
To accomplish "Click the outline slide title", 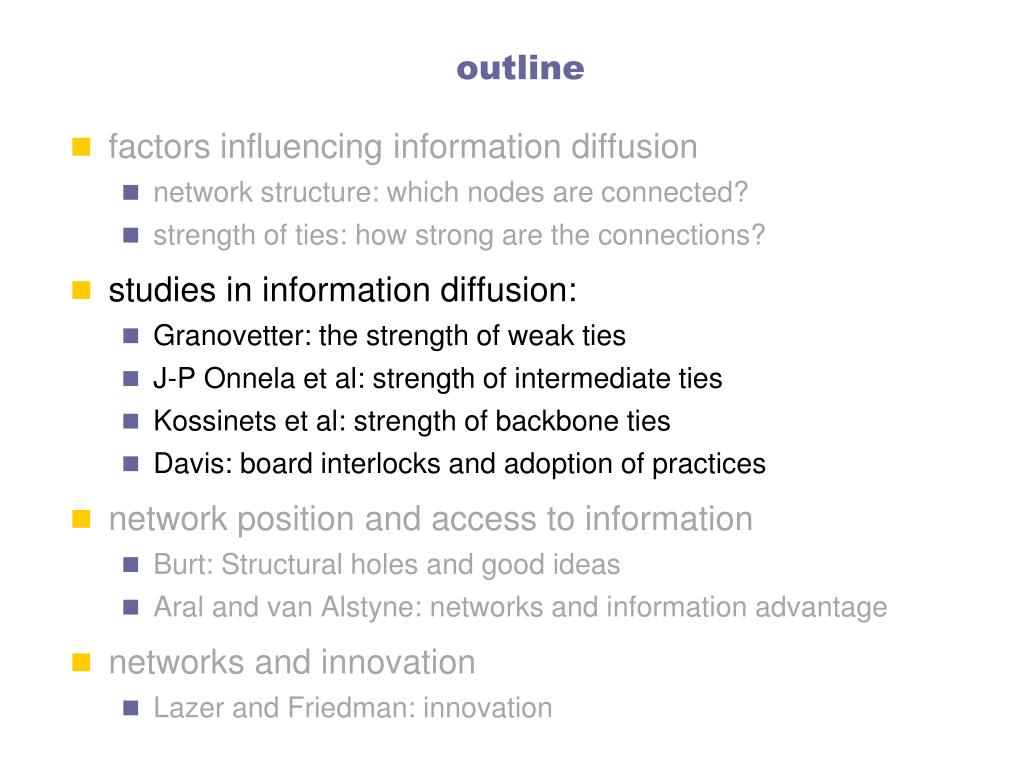I will click(x=520, y=68).
